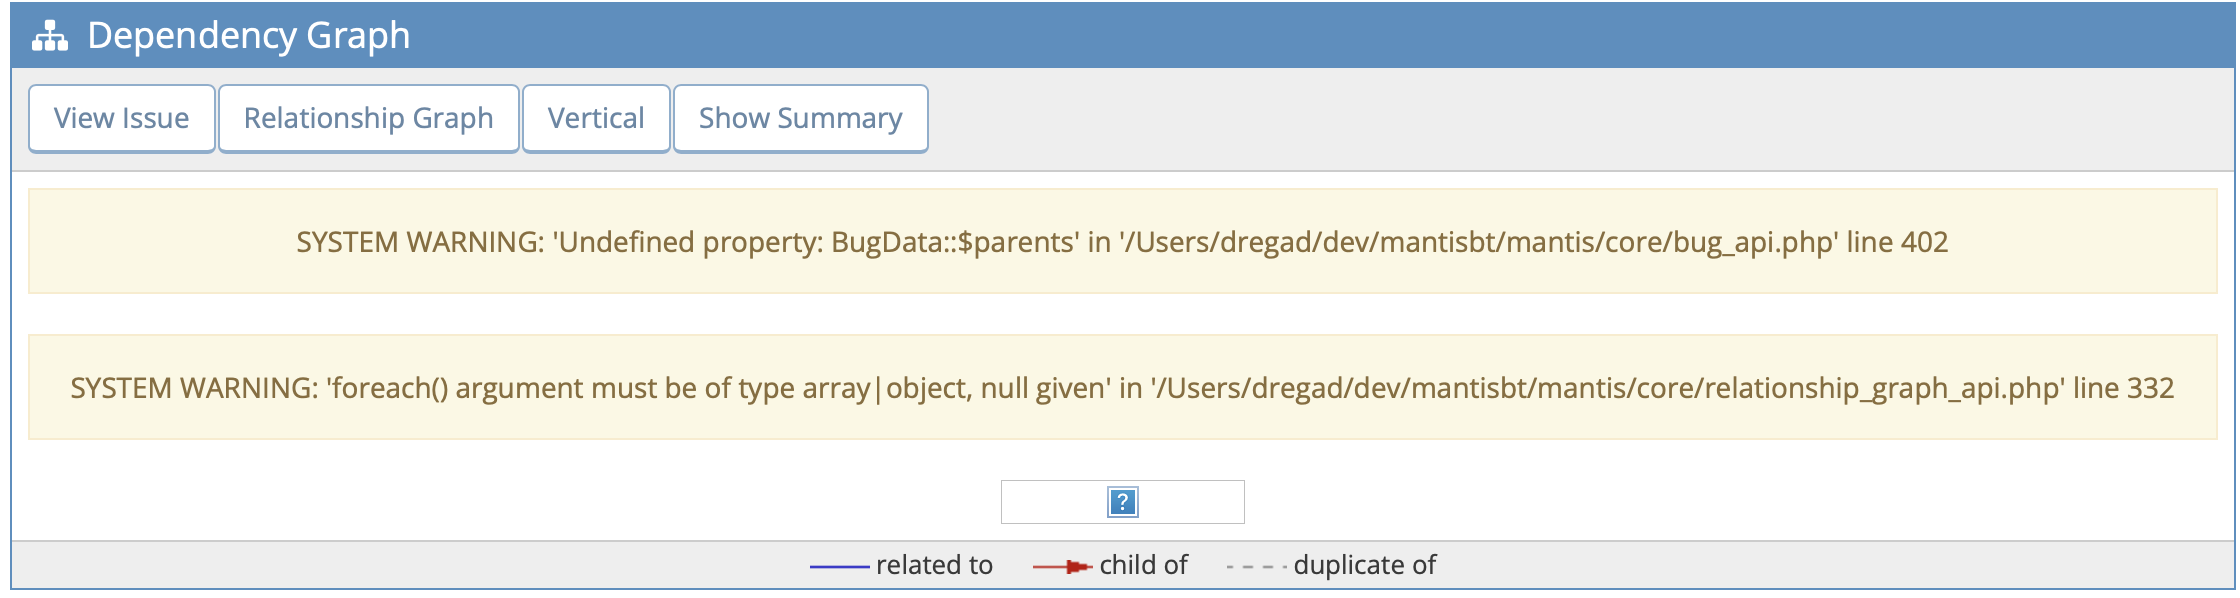The height and width of the screenshot is (598, 2240).
Task: Open the View Issue page
Action: click(122, 119)
